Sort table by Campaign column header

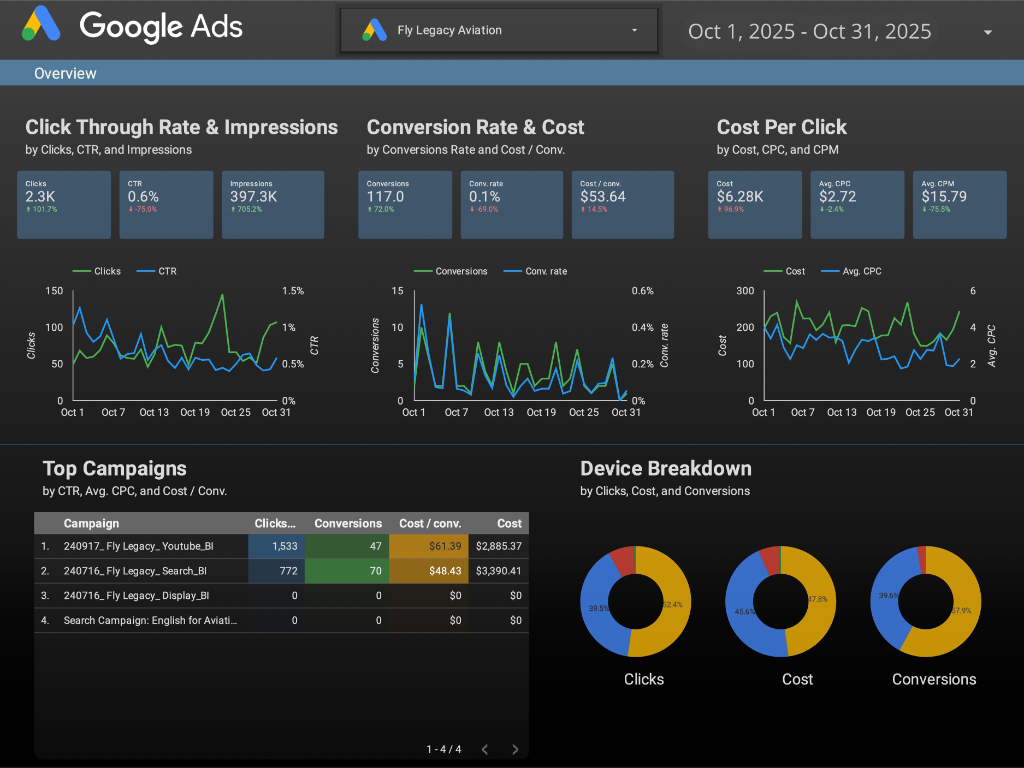pyautogui.click(x=91, y=523)
